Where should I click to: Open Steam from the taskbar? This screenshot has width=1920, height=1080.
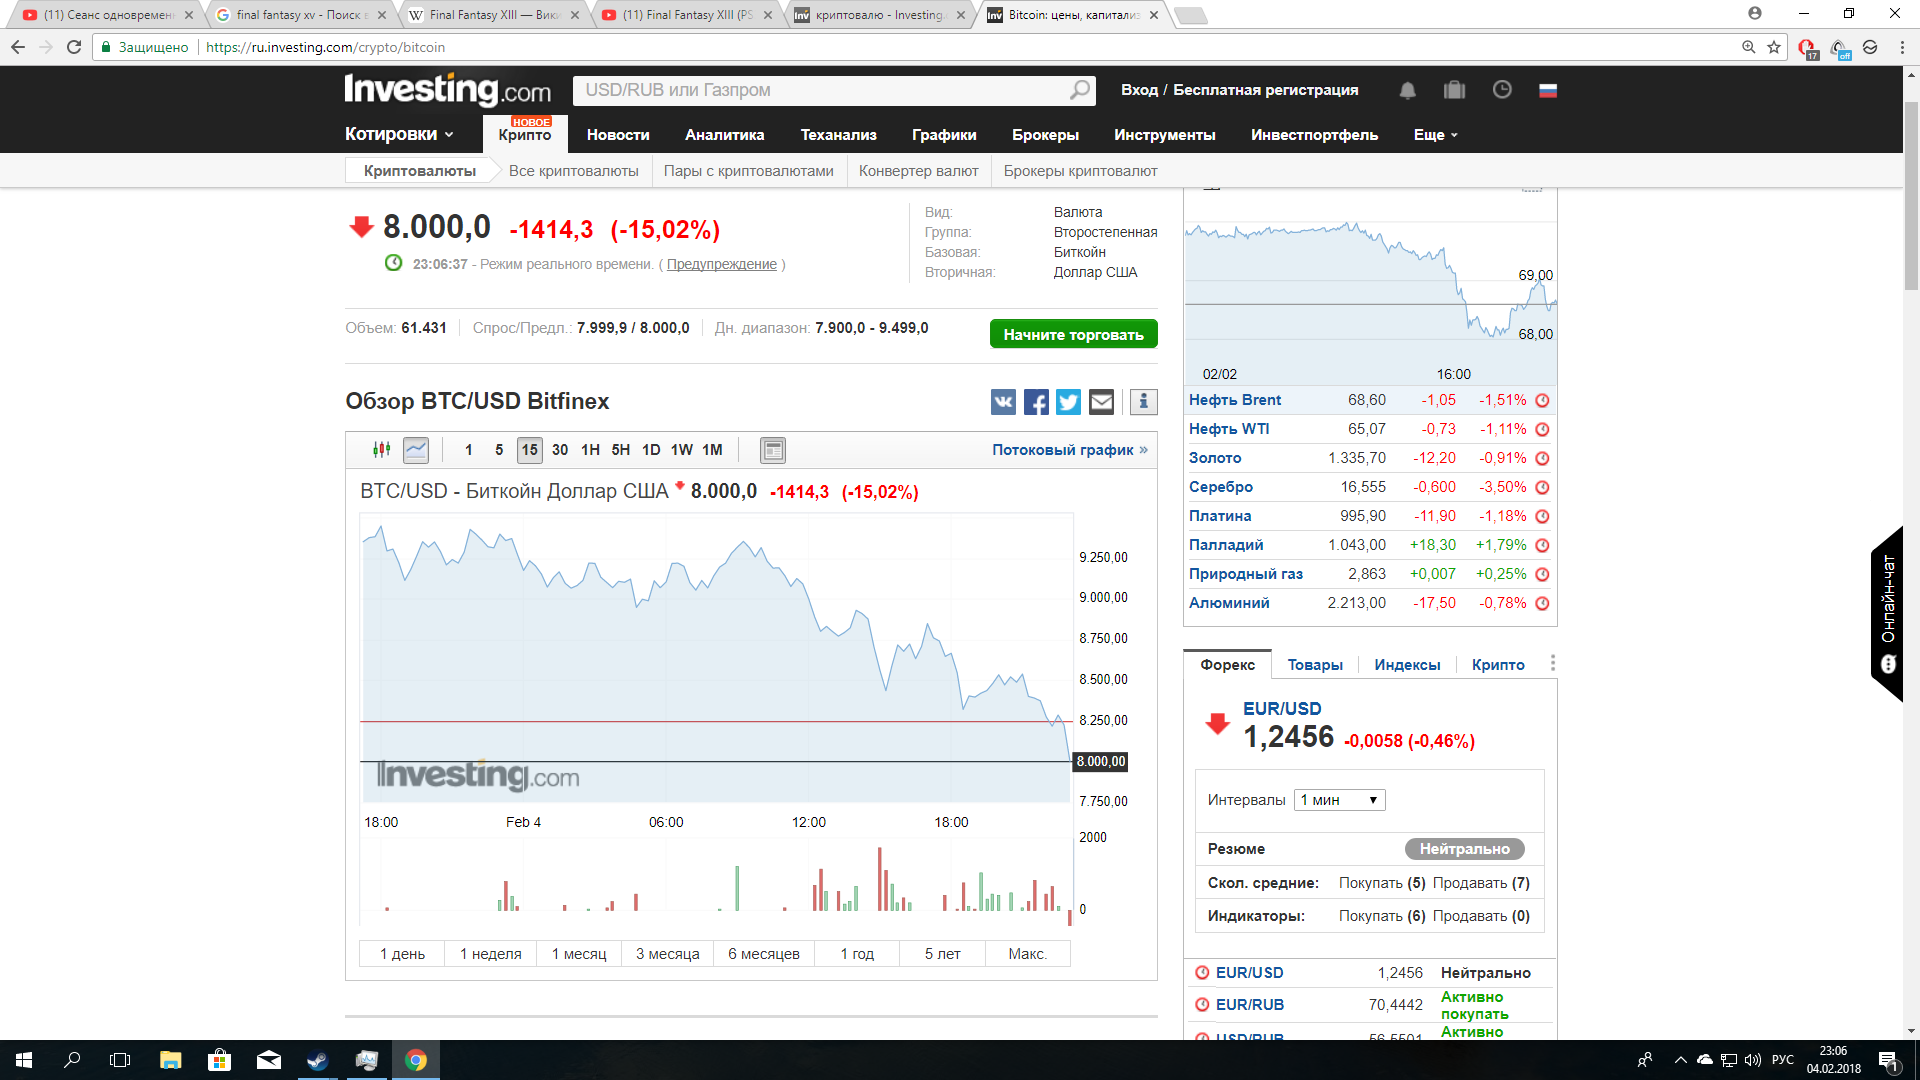coord(318,1060)
